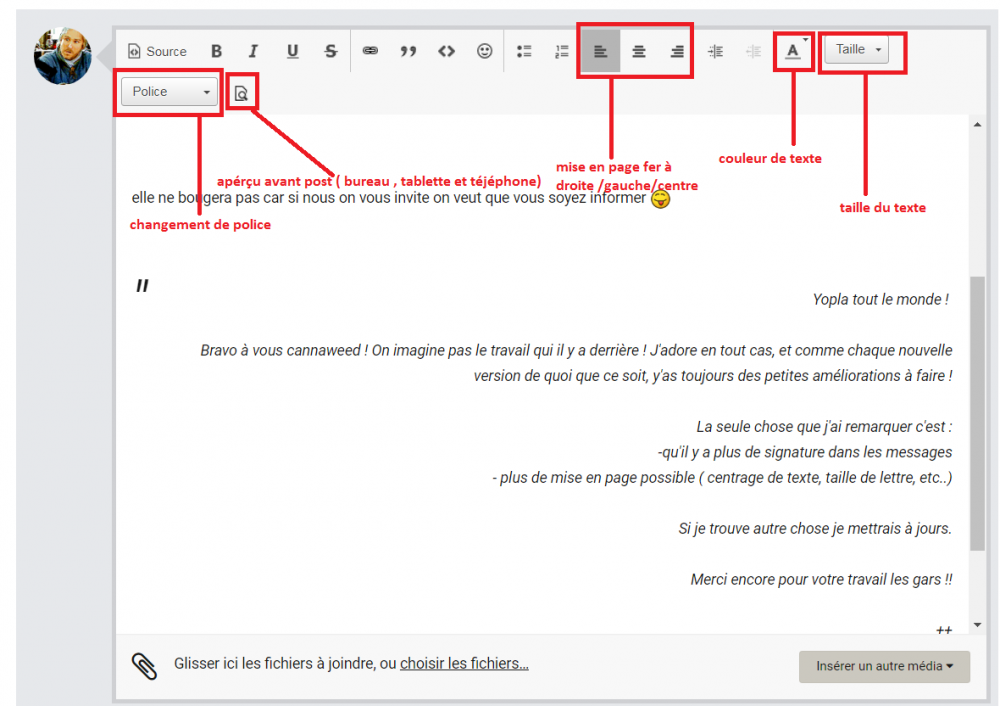The image size is (1000, 706).
Task: Click the line 'La seule chose que j'ai remarquer'
Action: [x=824, y=426]
